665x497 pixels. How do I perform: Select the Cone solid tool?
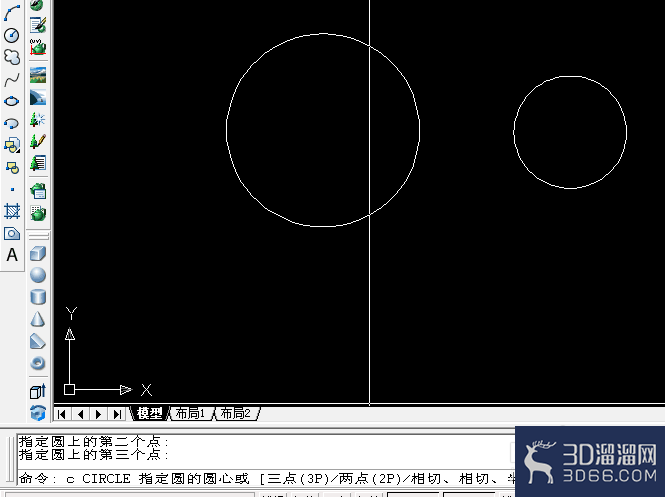tap(38, 319)
